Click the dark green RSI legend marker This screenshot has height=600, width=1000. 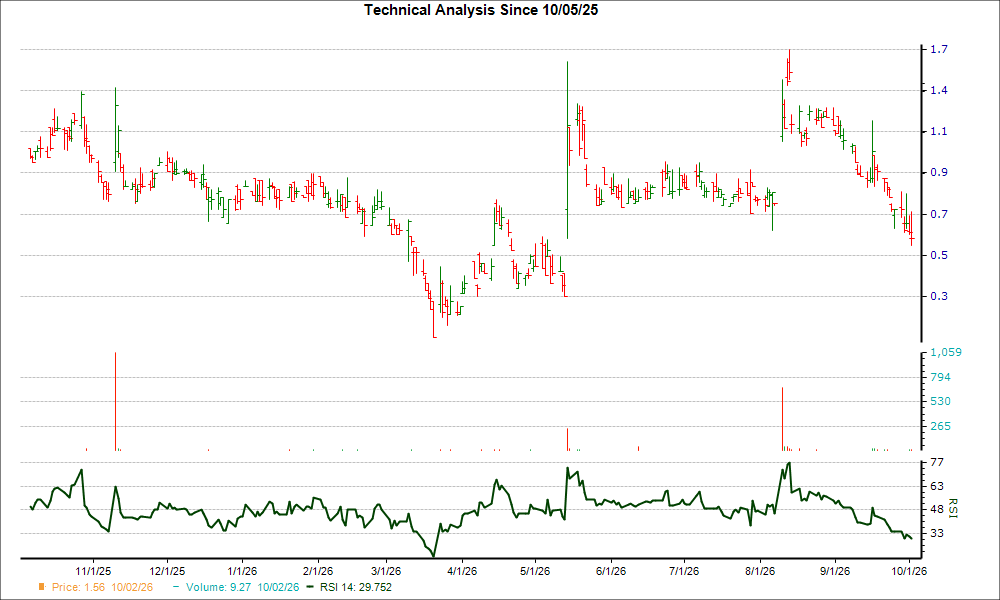pos(311,587)
